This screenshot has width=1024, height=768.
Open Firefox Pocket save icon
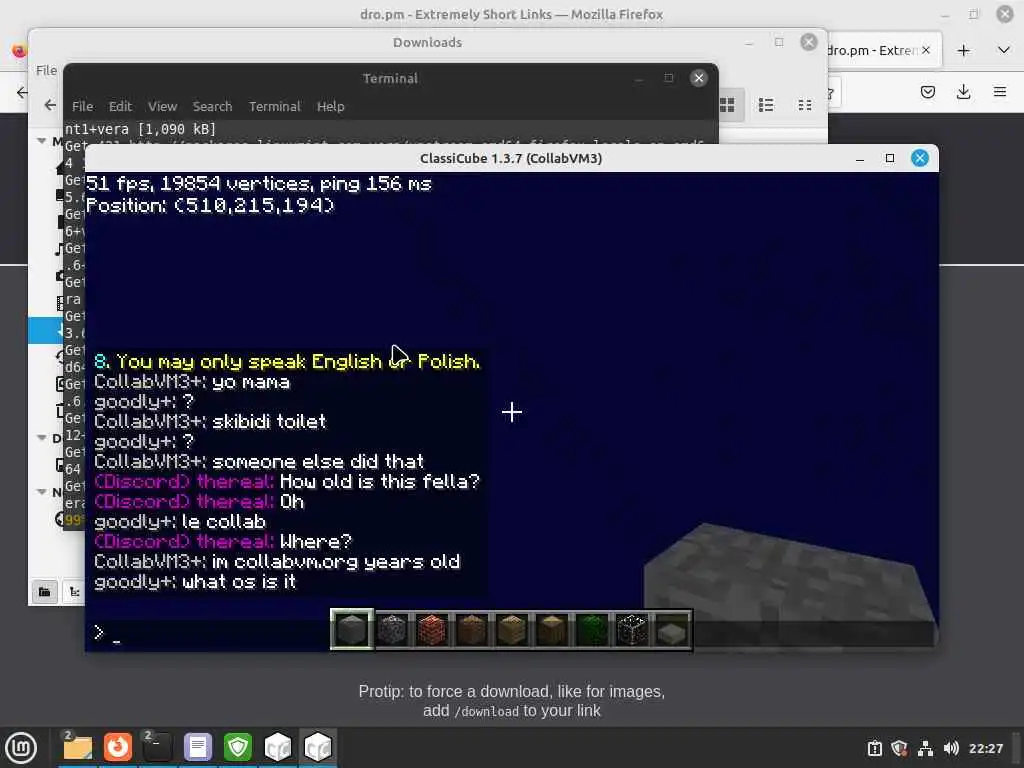927,92
